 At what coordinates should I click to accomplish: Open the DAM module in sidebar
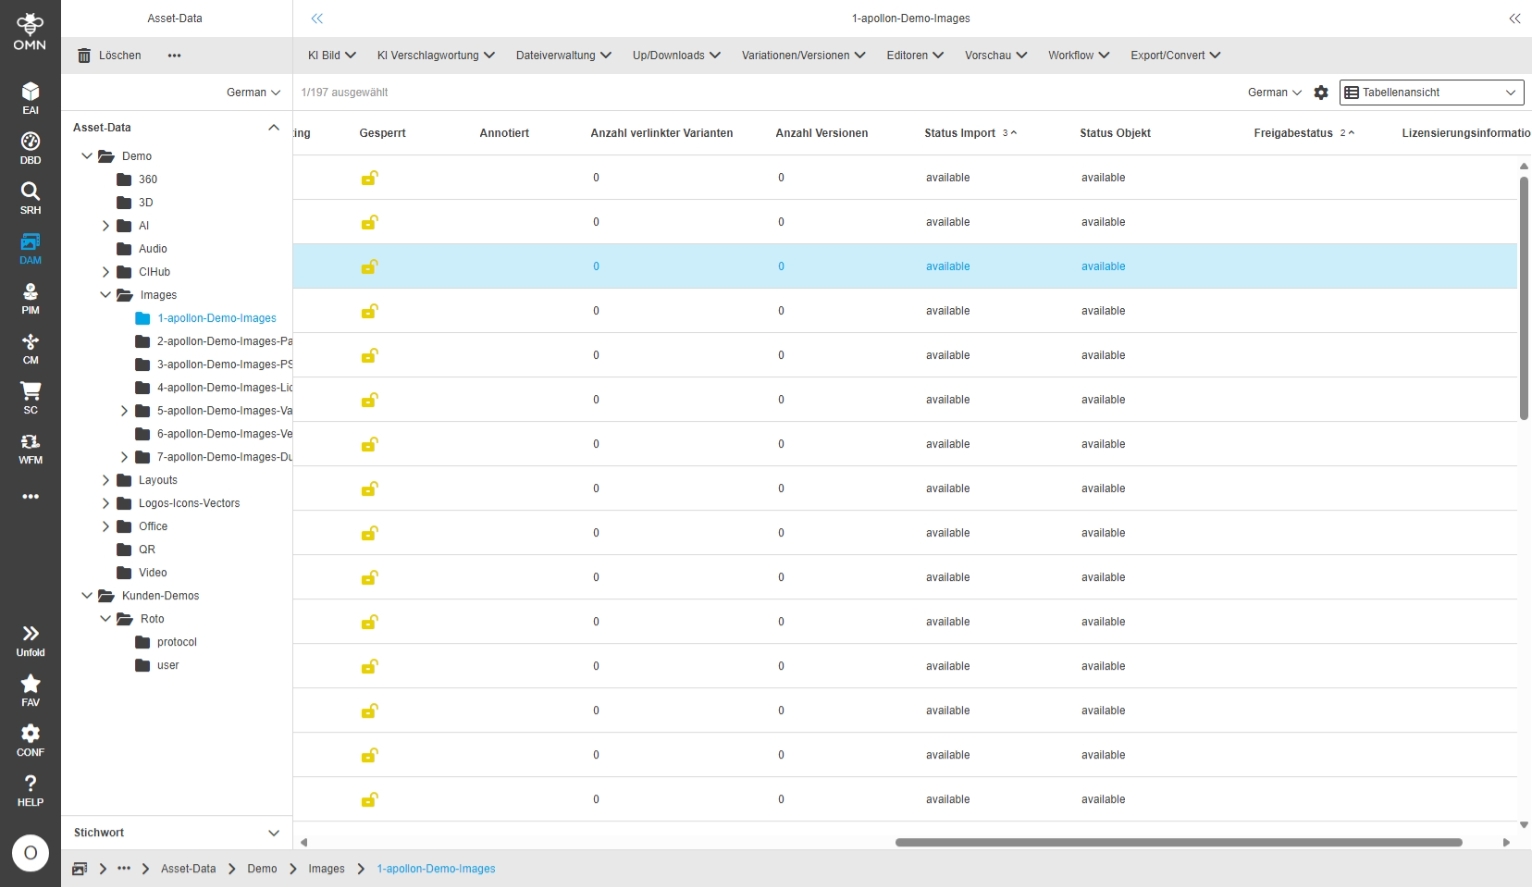(x=30, y=247)
